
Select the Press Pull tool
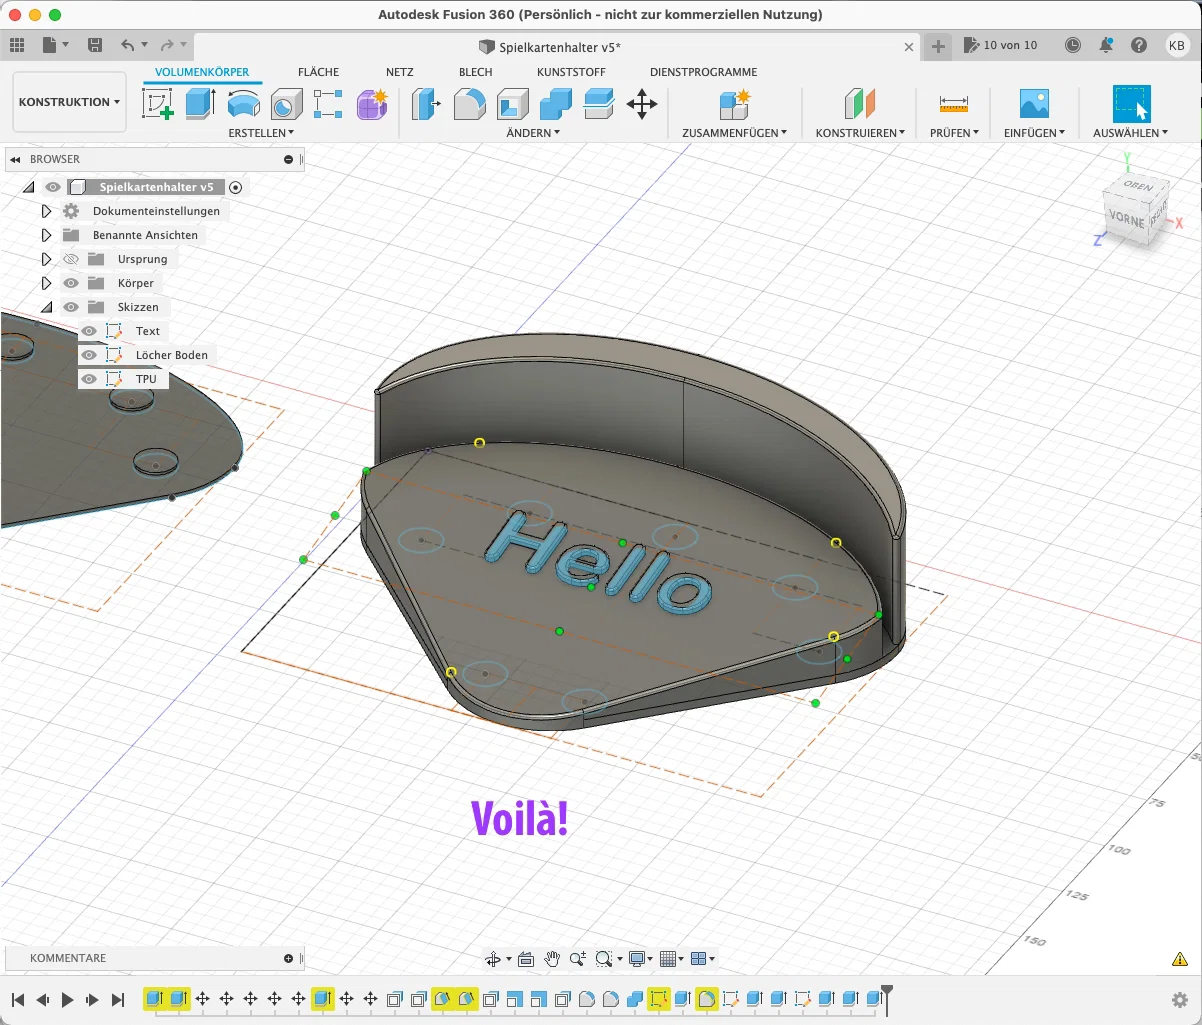pyautogui.click(x=427, y=104)
